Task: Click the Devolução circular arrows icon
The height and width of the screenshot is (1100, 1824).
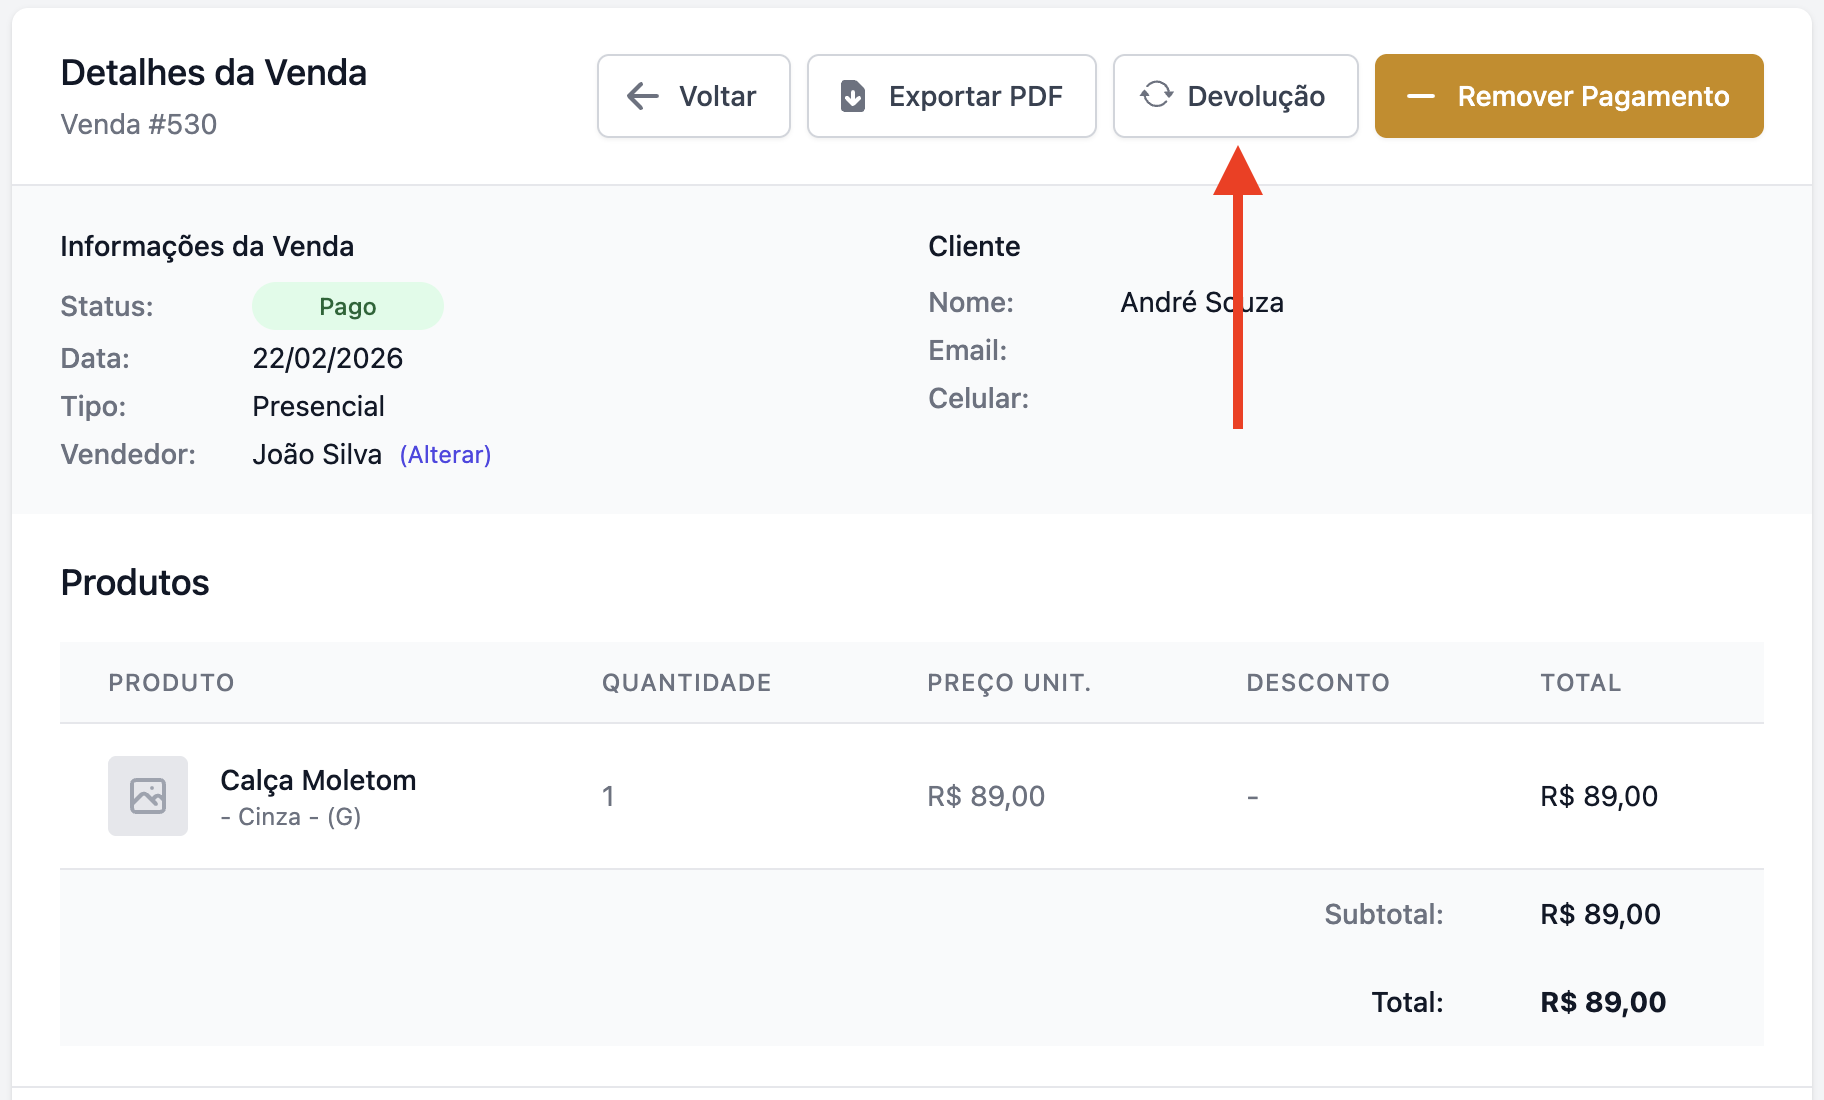Action: (x=1156, y=95)
